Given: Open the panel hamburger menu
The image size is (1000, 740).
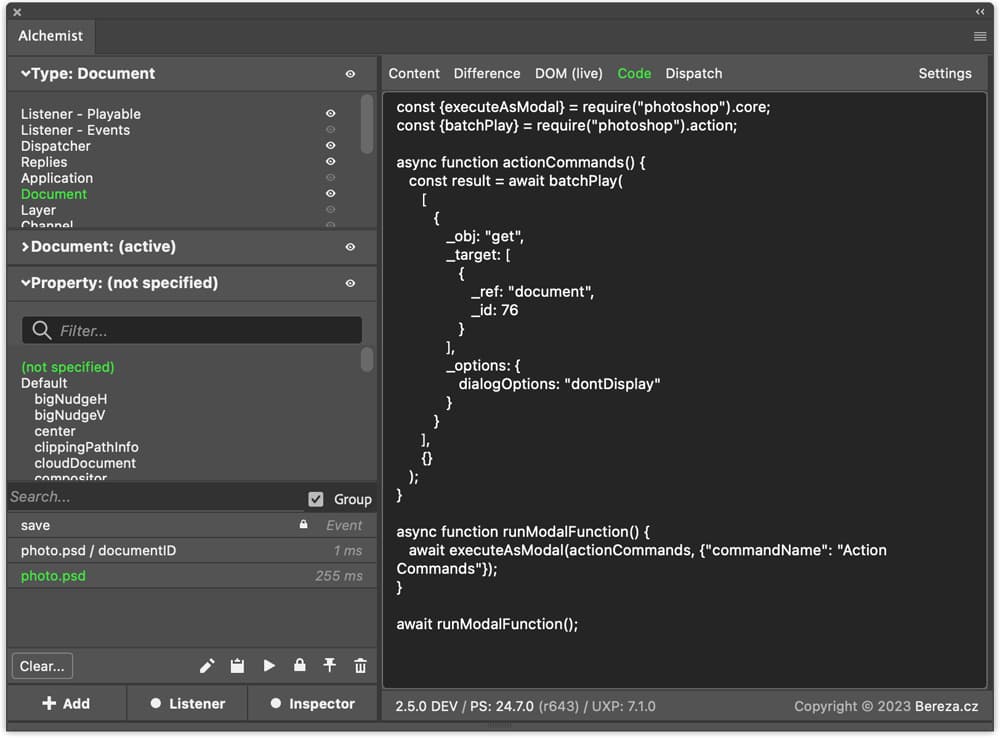Looking at the screenshot, I should tap(980, 36).
